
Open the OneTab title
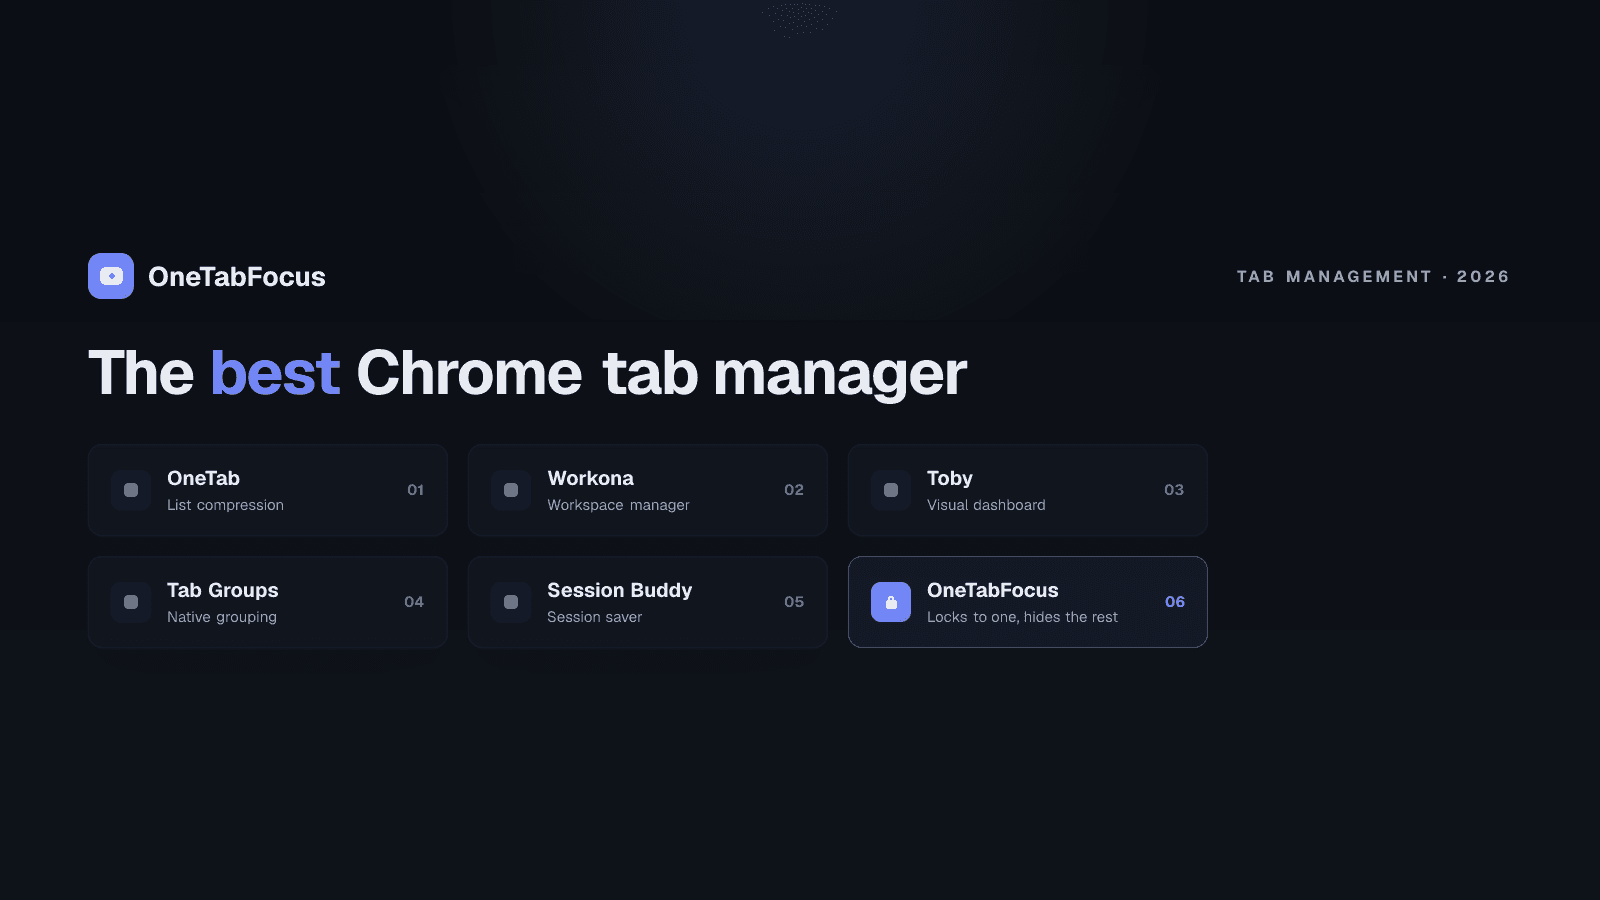(x=203, y=478)
